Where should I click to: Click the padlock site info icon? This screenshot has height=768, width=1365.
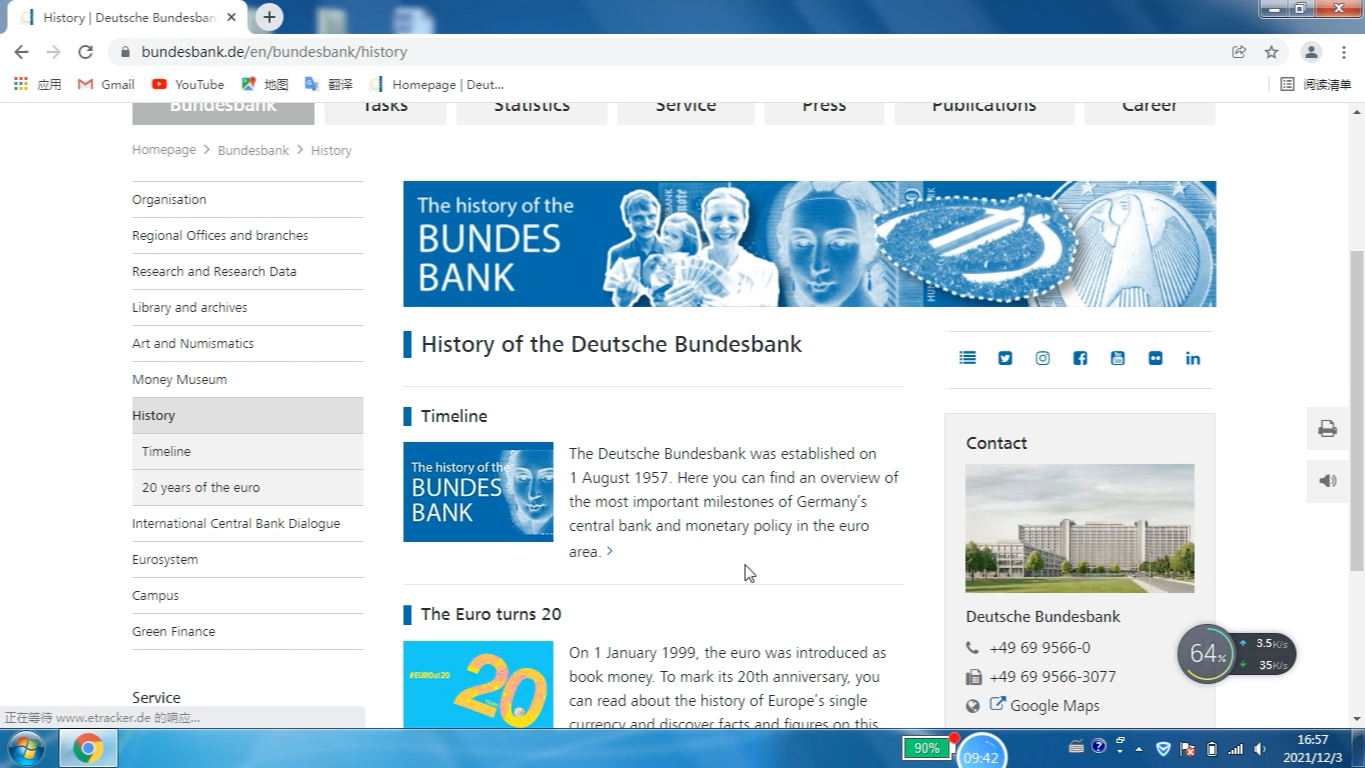click(125, 52)
